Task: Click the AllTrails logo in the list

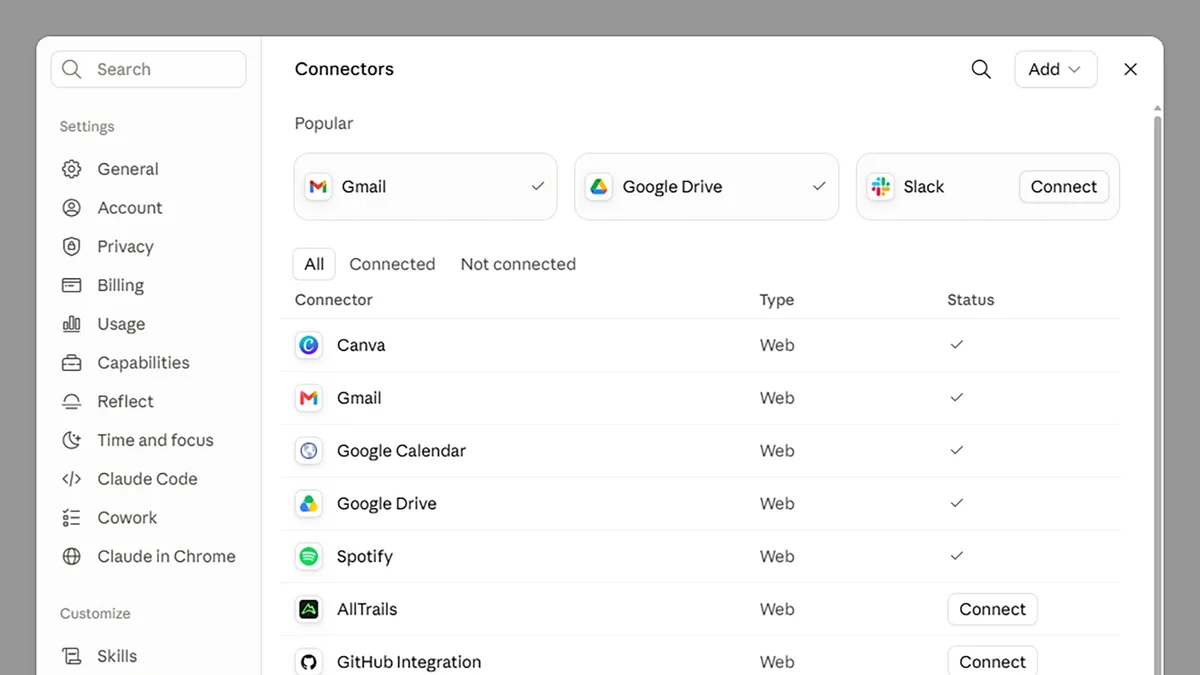Action: [x=309, y=609]
